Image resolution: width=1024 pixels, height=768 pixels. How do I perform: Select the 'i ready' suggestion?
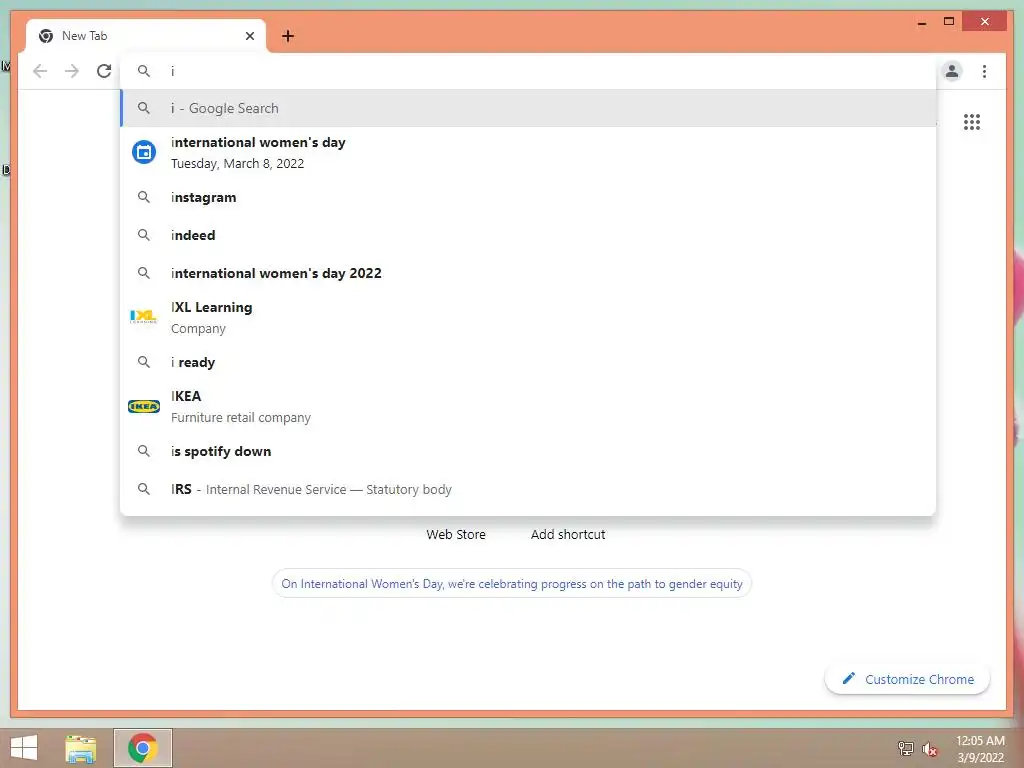click(x=528, y=362)
